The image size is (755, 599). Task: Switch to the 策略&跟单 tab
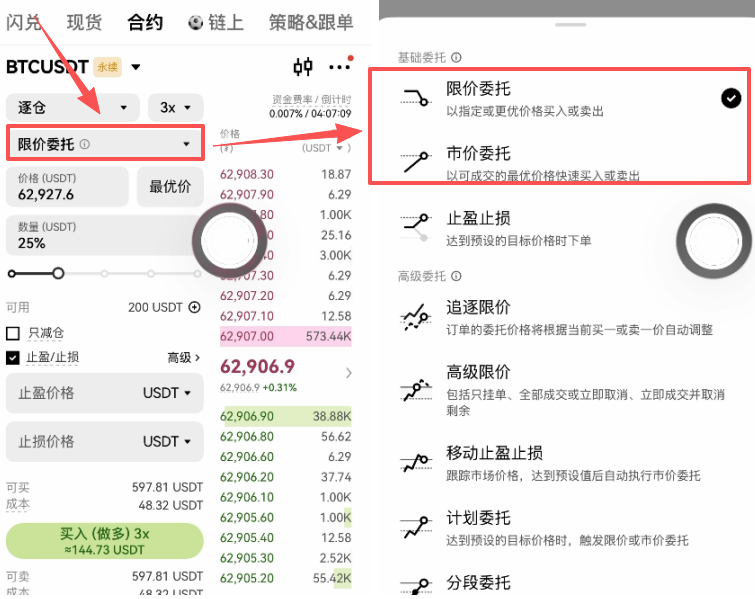pos(311,23)
